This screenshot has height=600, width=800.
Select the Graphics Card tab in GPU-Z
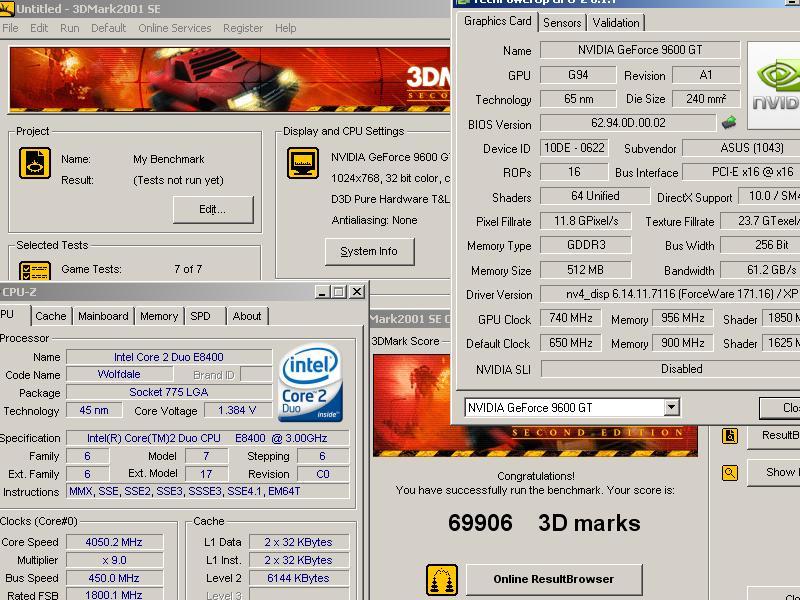coord(497,21)
